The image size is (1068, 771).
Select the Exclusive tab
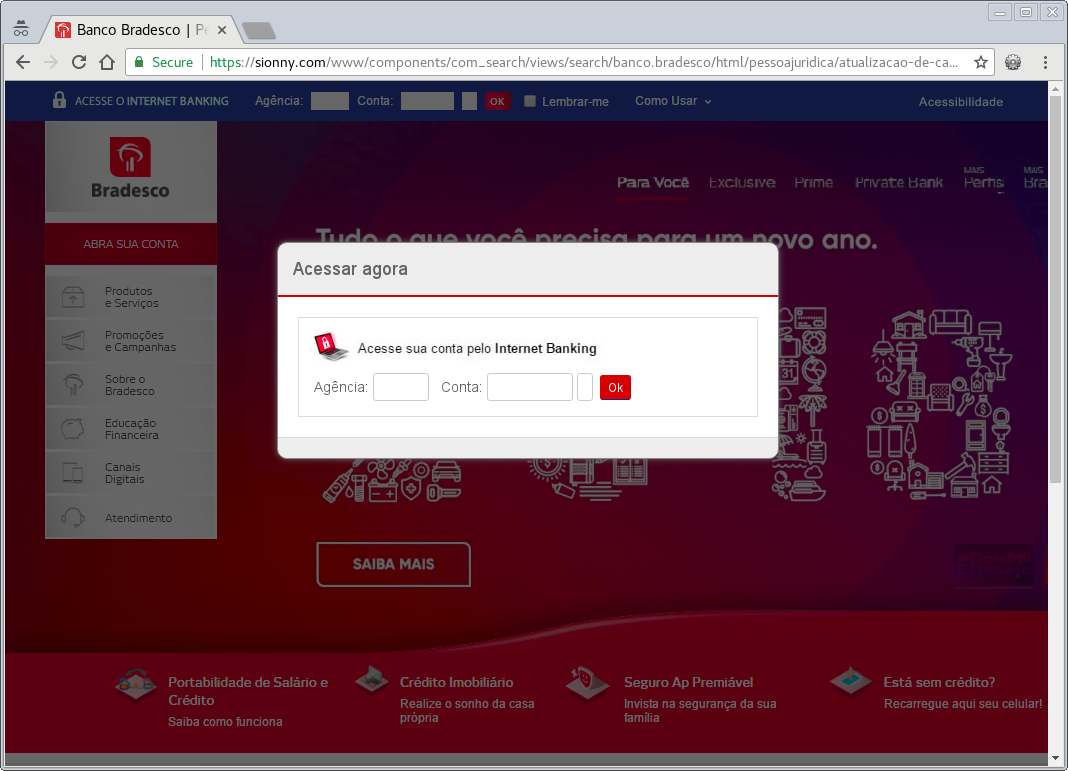click(742, 183)
